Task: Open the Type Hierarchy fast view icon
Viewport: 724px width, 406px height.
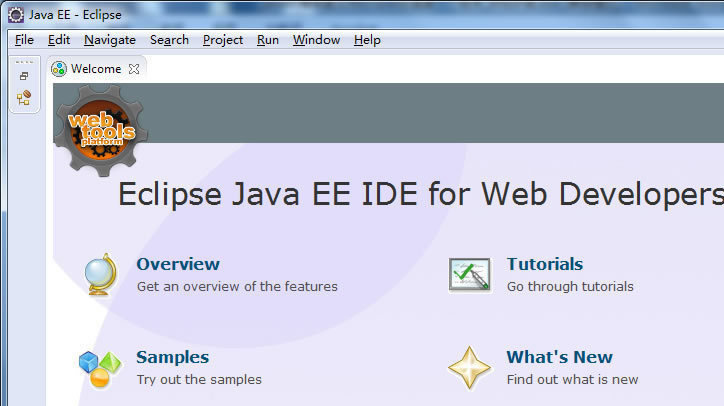Action: tap(24, 97)
